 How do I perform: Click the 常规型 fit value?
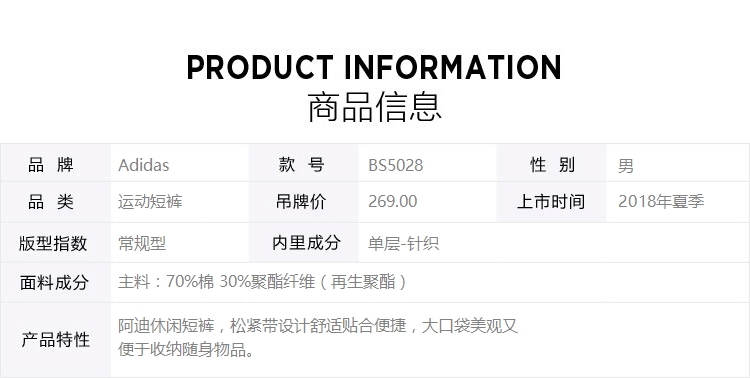[142, 244]
